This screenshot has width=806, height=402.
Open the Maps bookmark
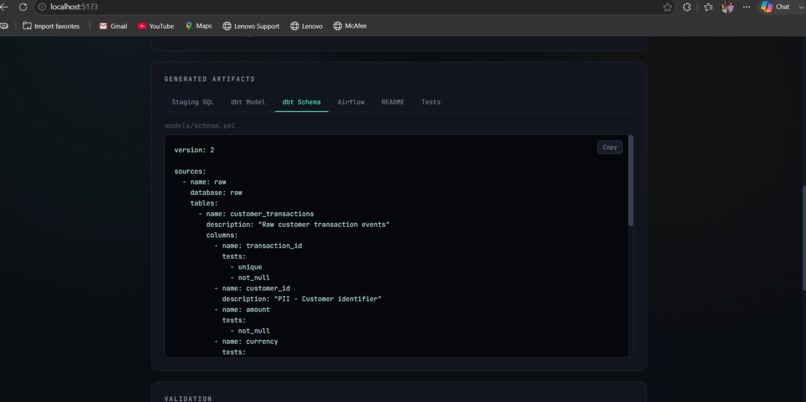coord(198,26)
